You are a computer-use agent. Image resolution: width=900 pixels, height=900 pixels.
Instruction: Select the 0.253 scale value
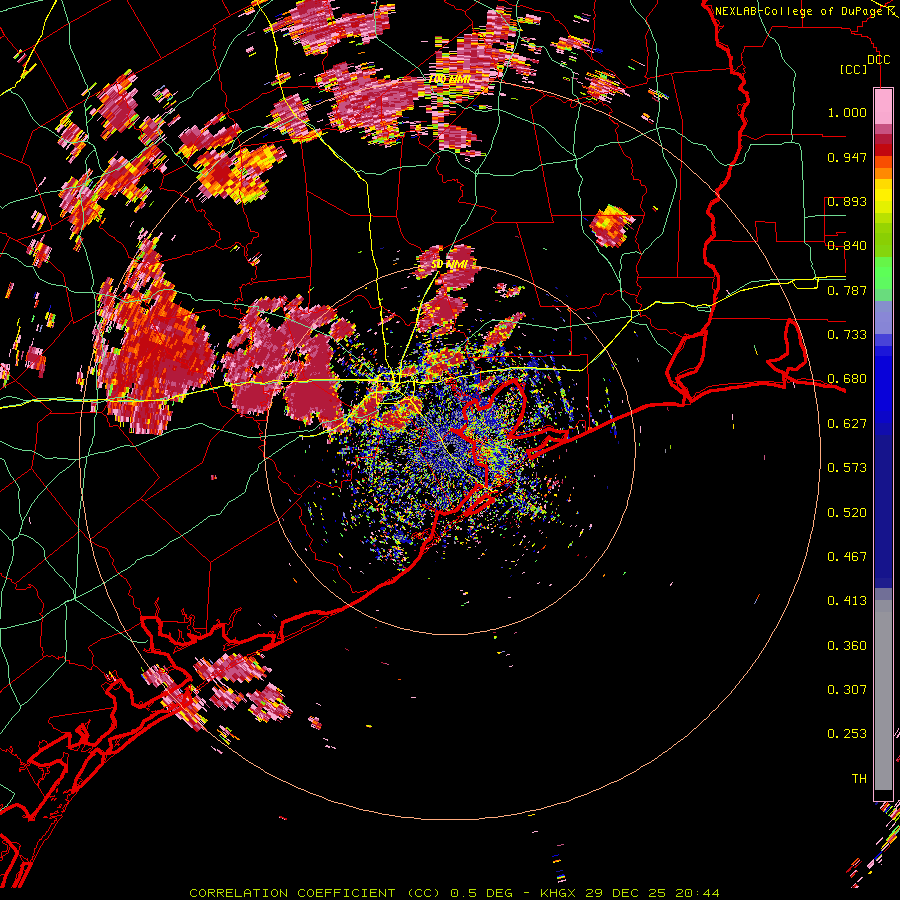pos(847,734)
